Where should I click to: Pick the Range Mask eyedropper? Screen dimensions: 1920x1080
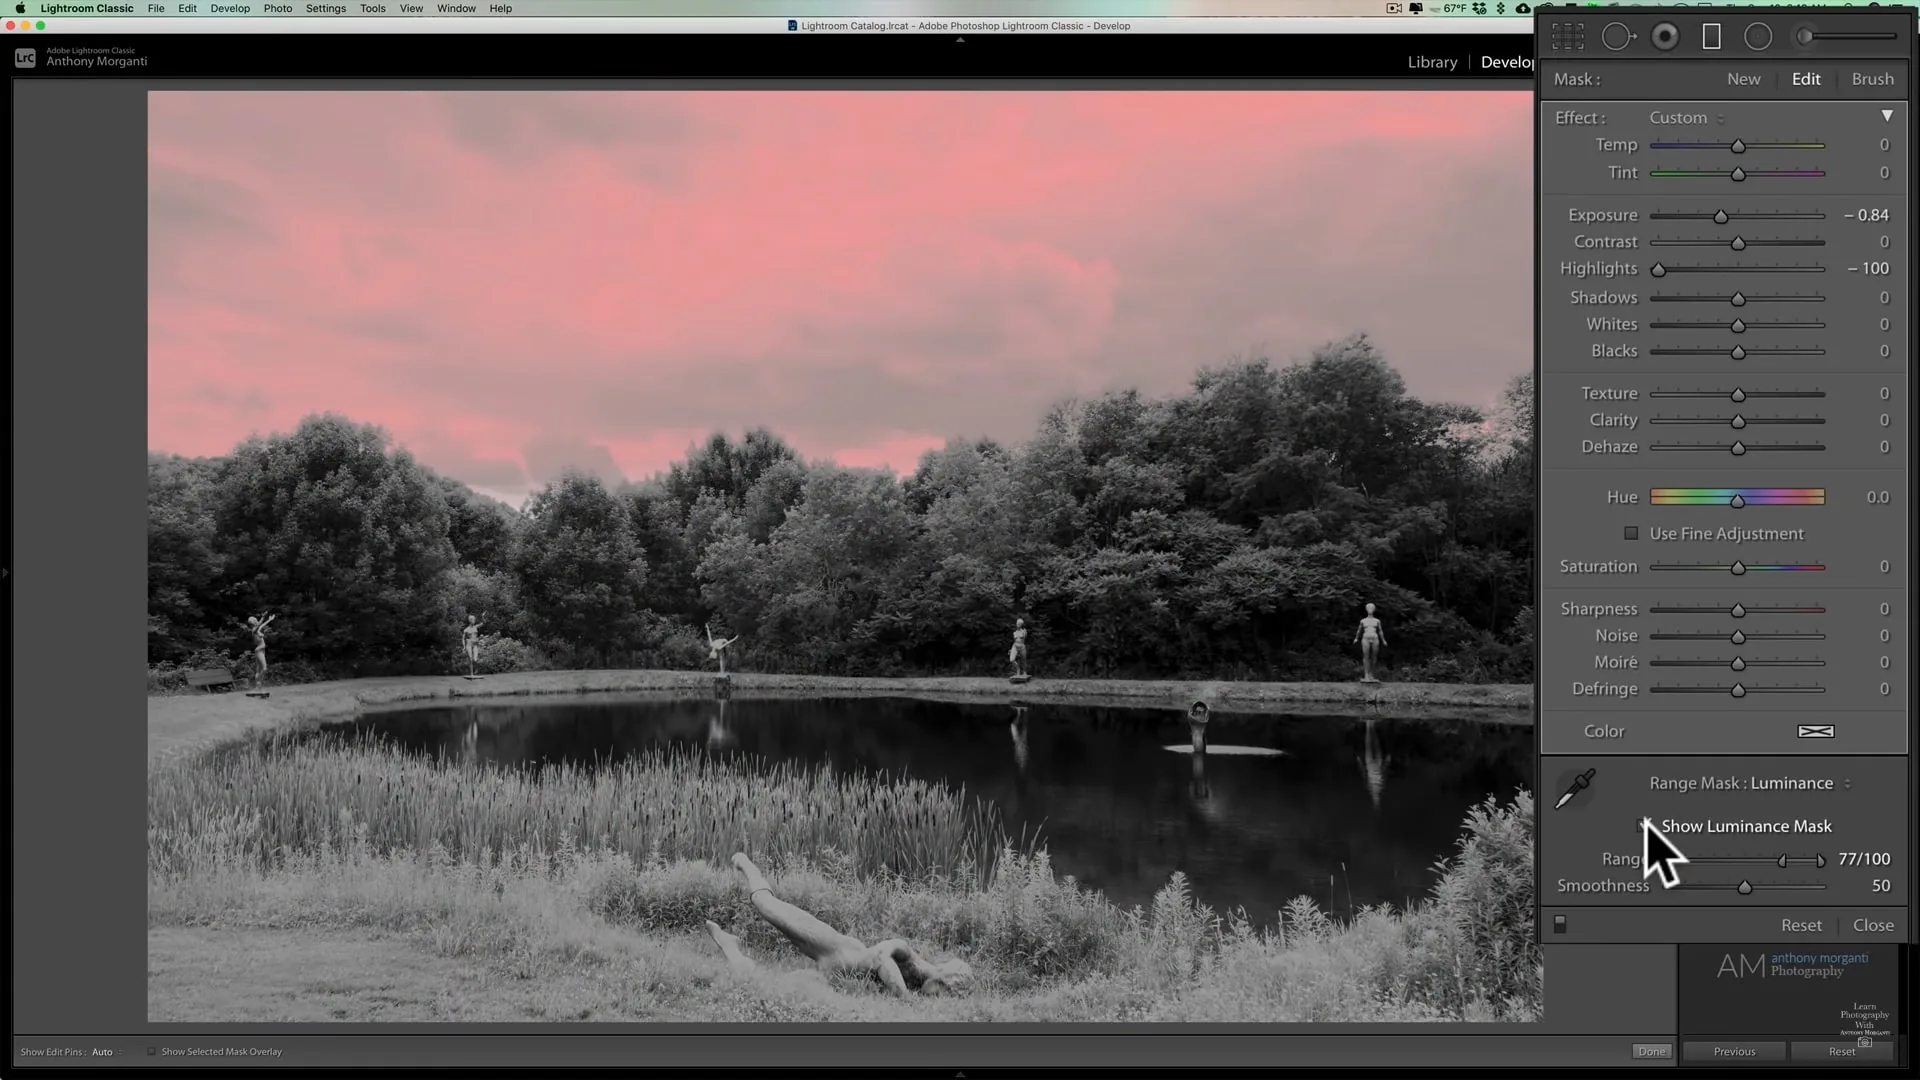pyautogui.click(x=1575, y=789)
